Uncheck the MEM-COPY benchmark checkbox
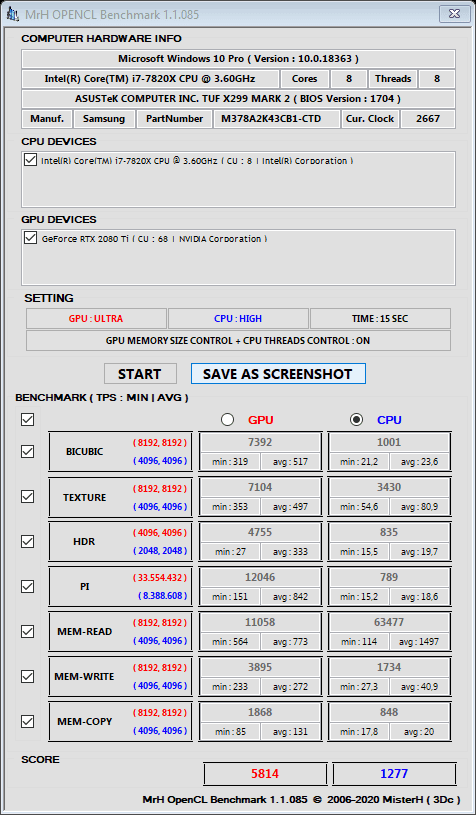Viewport: 476px width, 815px height. [27, 721]
